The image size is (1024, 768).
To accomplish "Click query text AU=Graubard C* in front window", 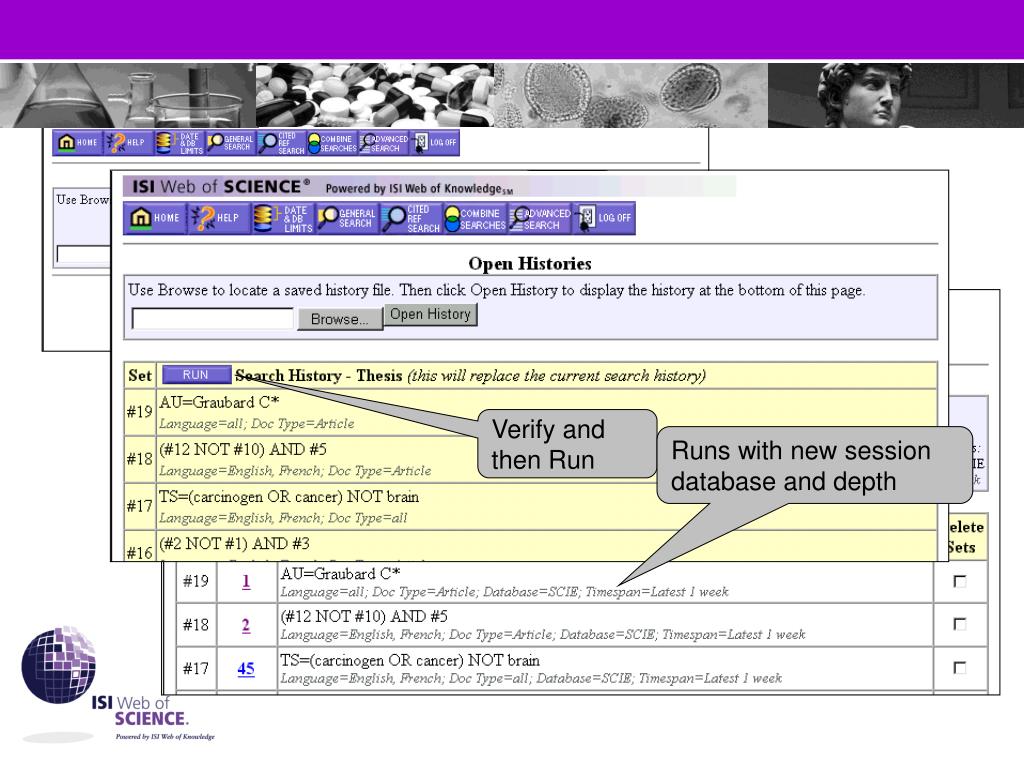I will tap(219, 402).
